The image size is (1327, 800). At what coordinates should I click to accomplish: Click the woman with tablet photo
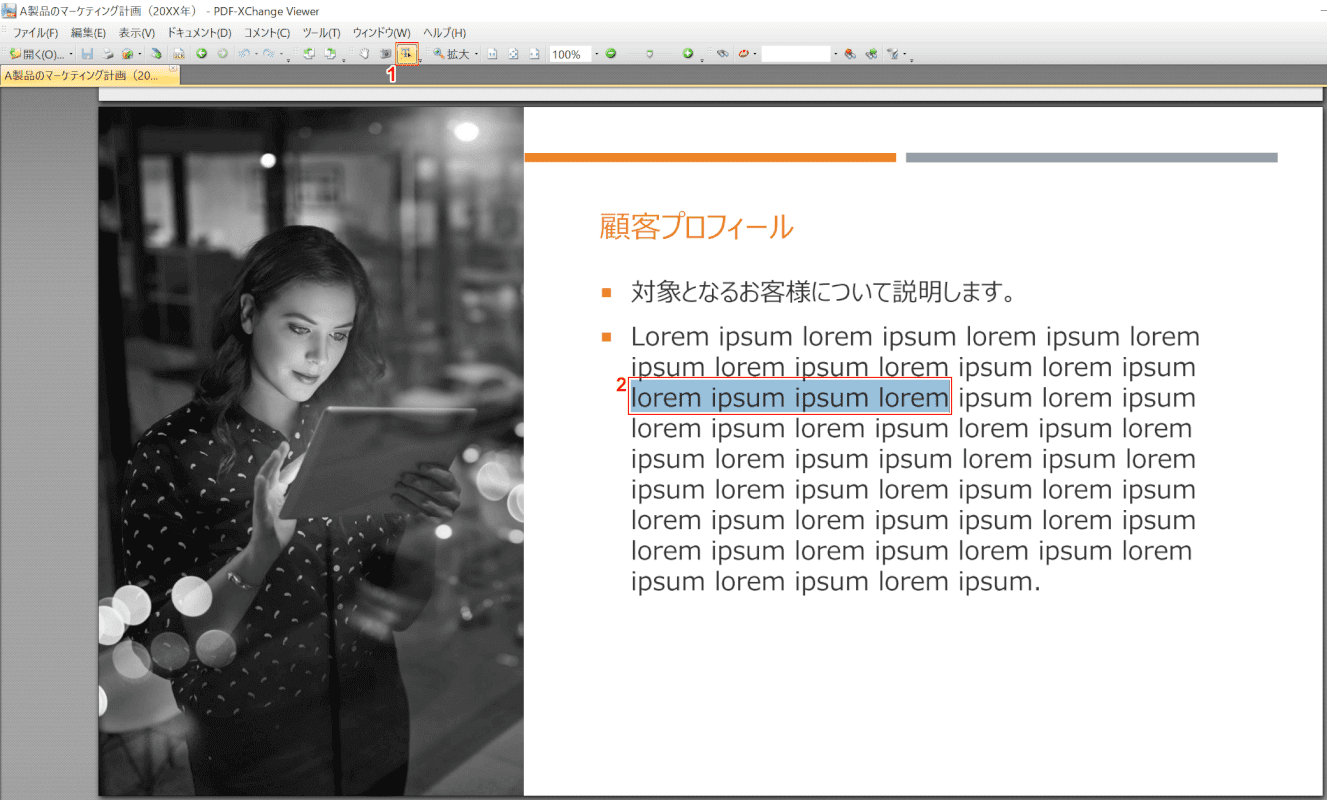311,451
